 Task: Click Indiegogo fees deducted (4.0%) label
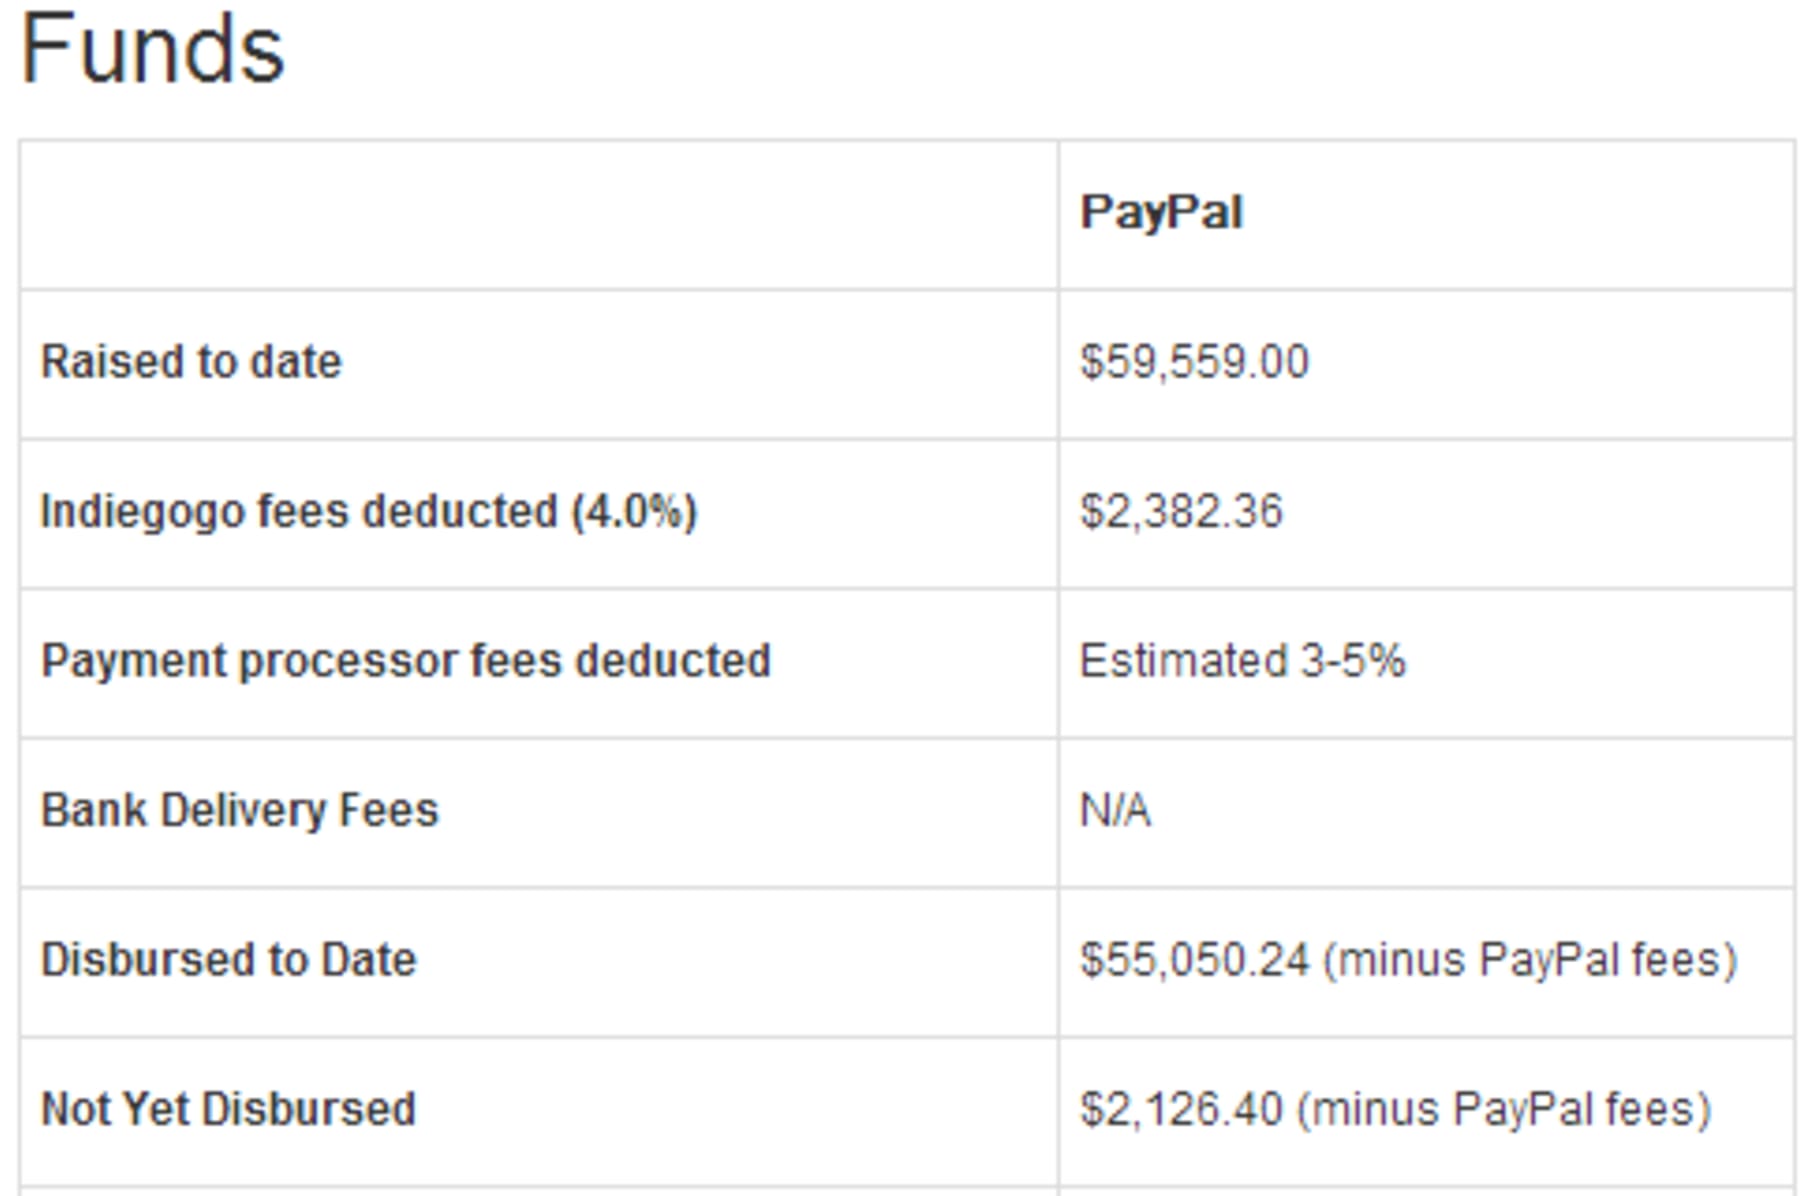[369, 512]
